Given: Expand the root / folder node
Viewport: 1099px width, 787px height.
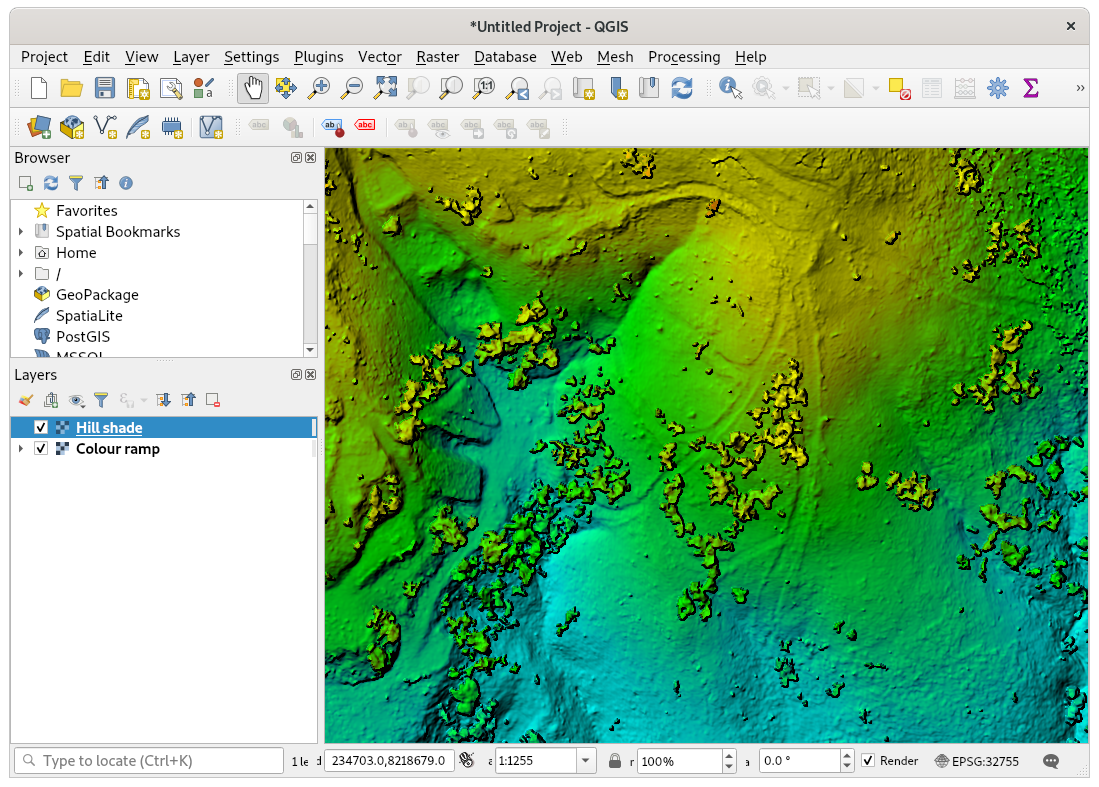Looking at the screenshot, I should (20, 273).
